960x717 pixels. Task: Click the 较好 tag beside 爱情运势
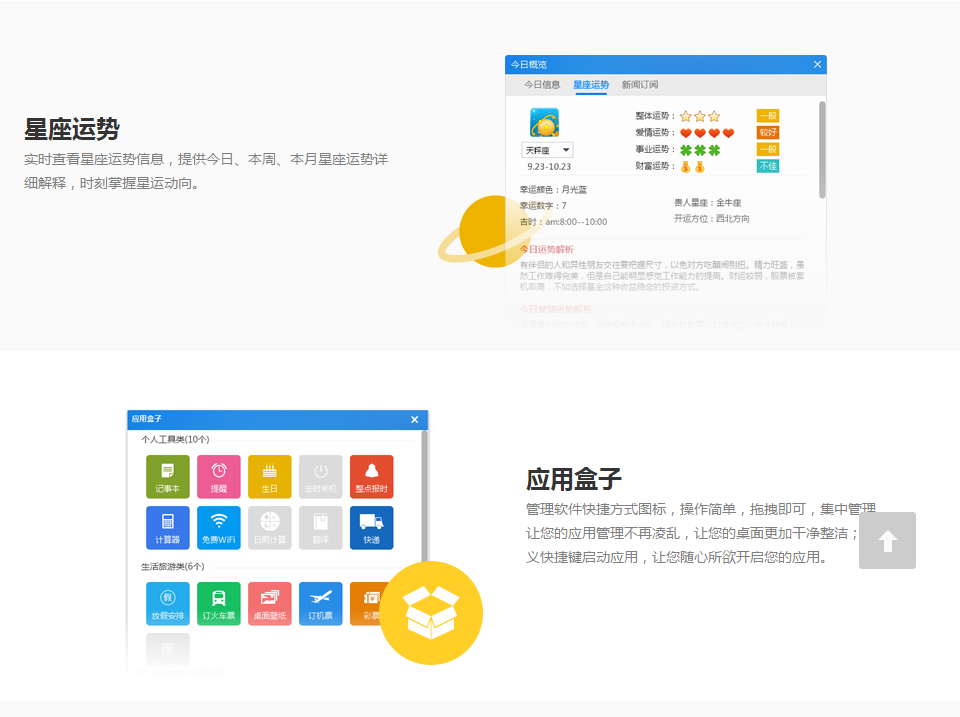point(768,132)
